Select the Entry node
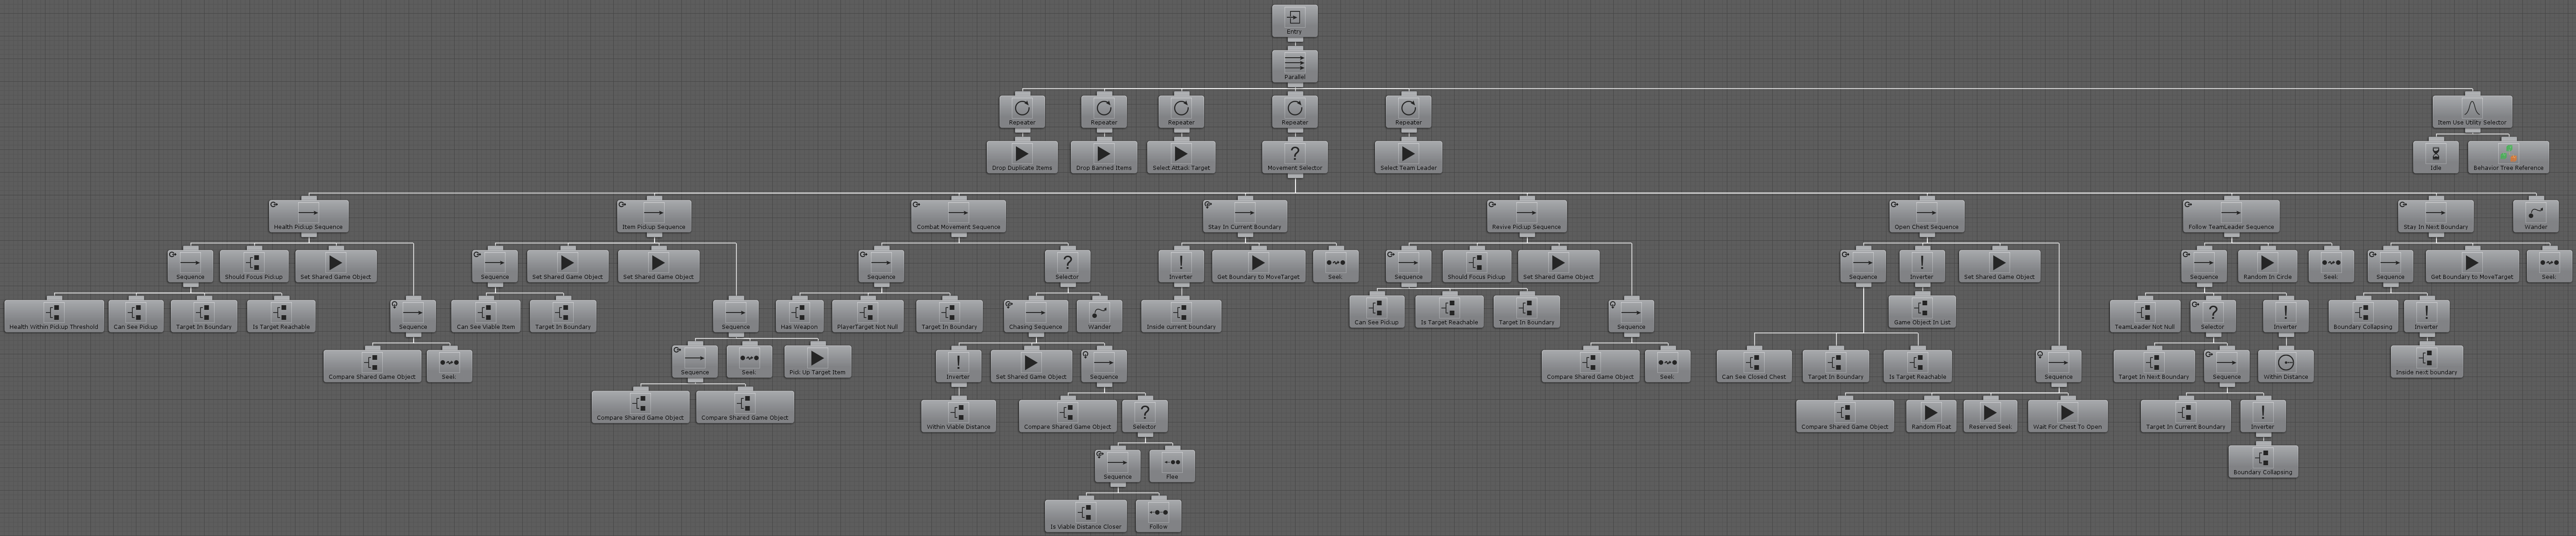Image resolution: width=2576 pixels, height=536 pixels. click(1294, 20)
